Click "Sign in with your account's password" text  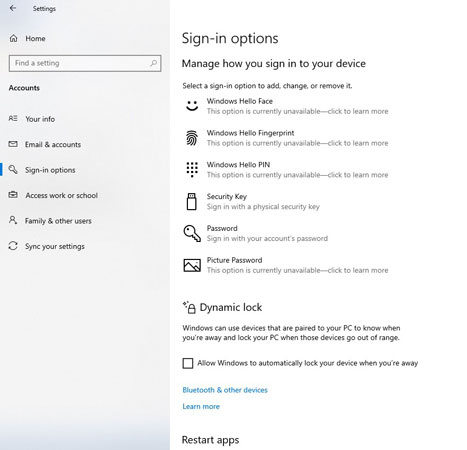[x=267, y=238]
